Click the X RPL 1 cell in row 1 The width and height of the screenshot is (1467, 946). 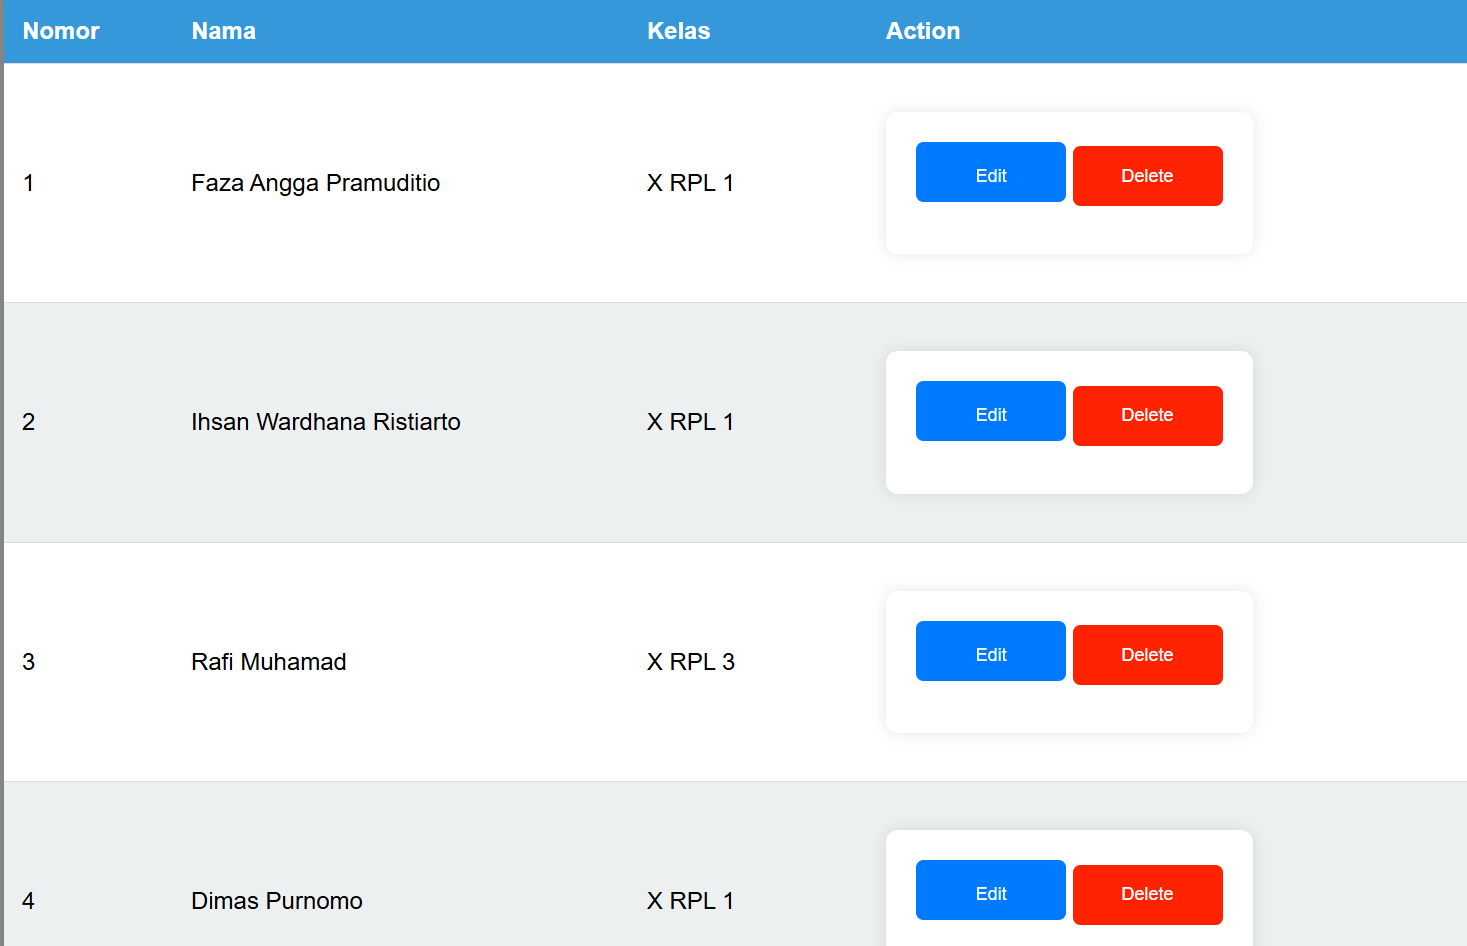pos(691,183)
